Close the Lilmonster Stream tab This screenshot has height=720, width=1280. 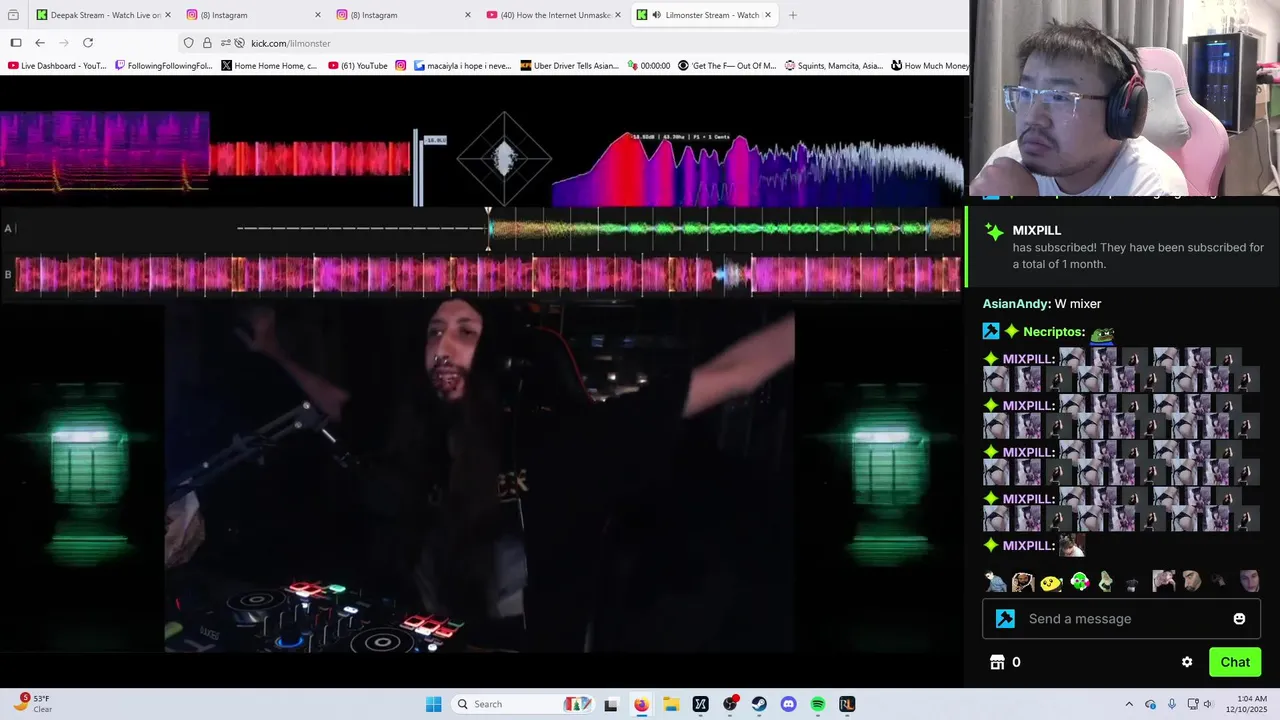click(x=768, y=15)
